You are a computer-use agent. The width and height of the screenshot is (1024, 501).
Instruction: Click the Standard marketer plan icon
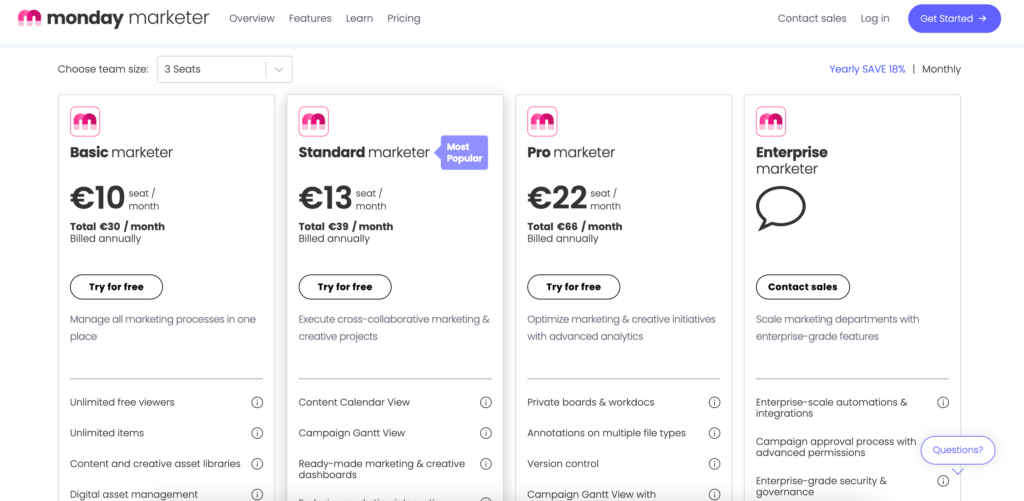[x=313, y=122]
